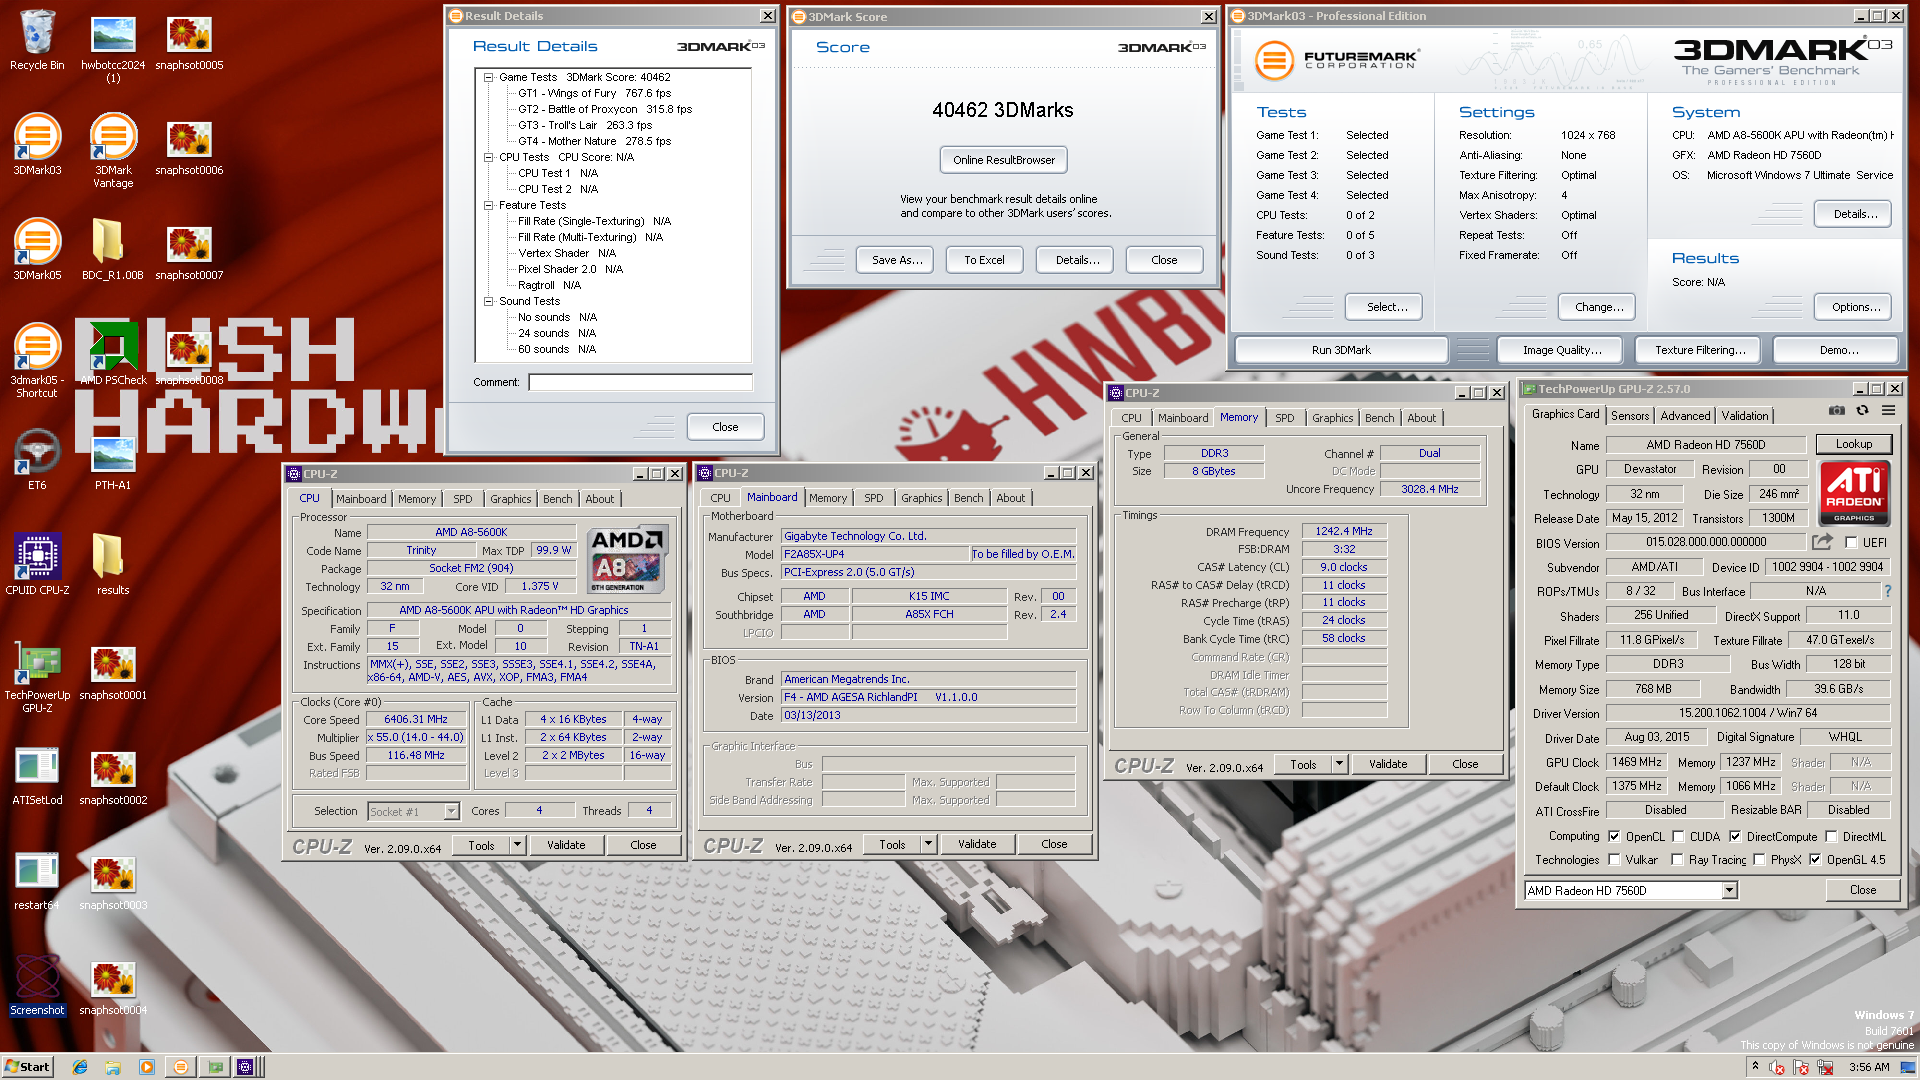Switch to Validation tab in GPU-Z

coord(1744,416)
